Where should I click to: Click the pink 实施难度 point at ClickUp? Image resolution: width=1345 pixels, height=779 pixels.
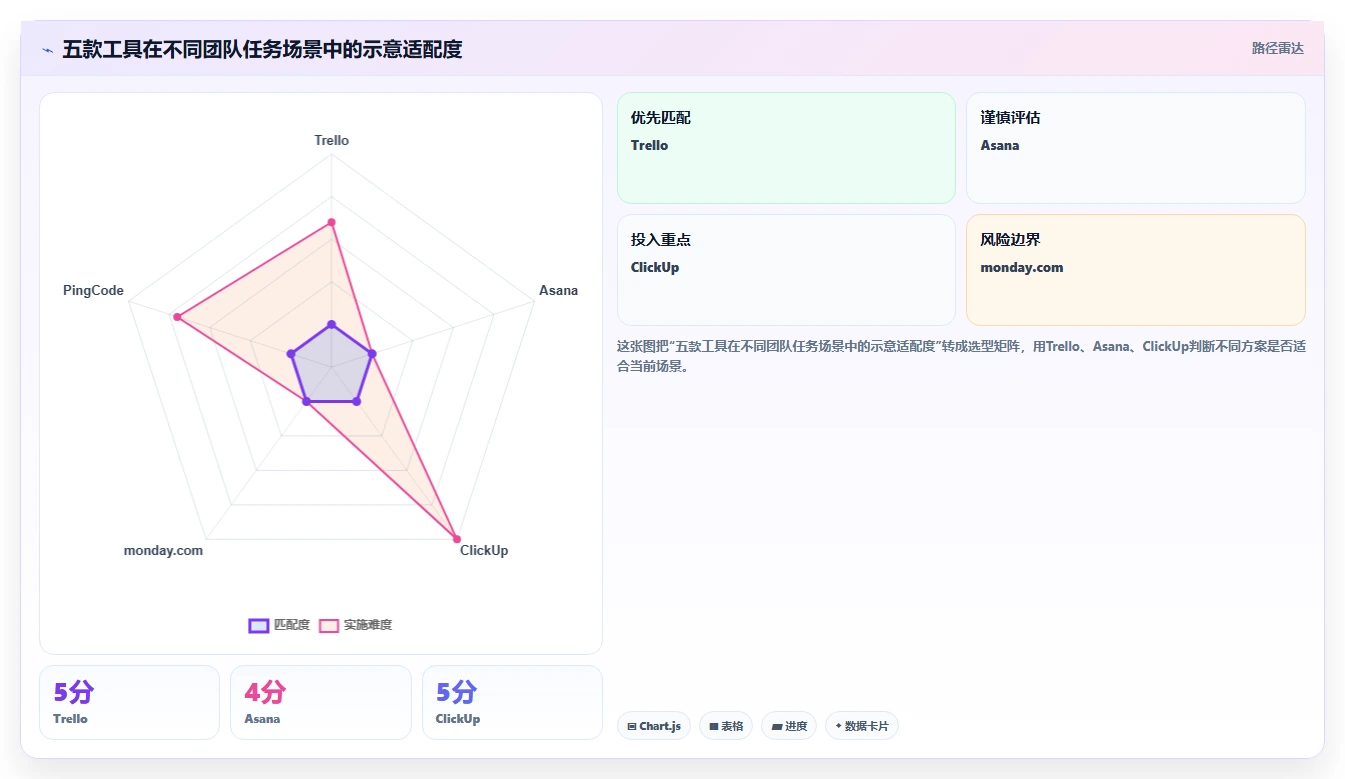point(456,539)
